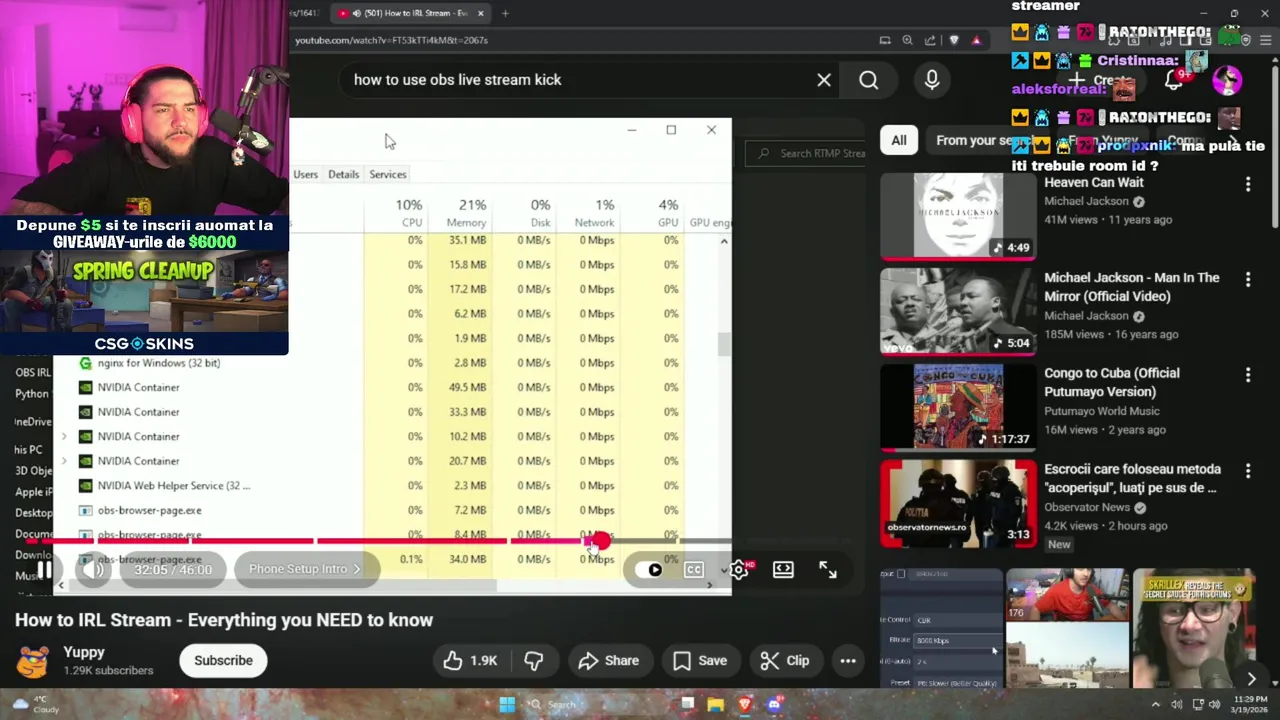Toggle closed captions CC button

[694, 570]
